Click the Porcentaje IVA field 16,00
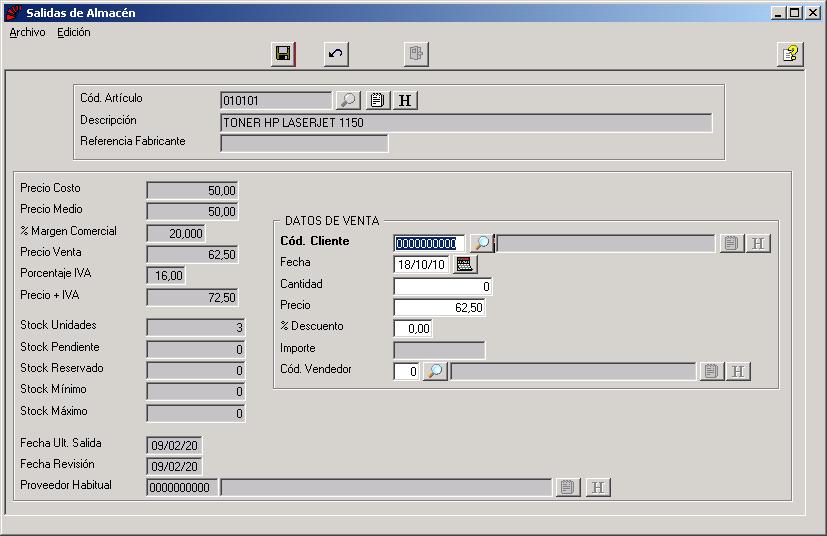The image size is (827, 536). click(166, 275)
